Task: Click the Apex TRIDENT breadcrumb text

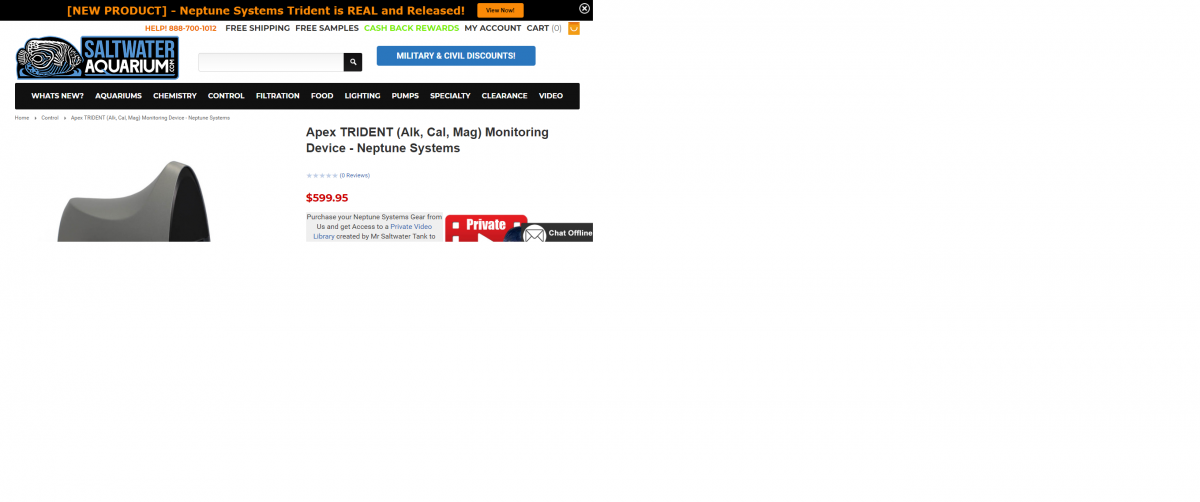Action: point(150,118)
